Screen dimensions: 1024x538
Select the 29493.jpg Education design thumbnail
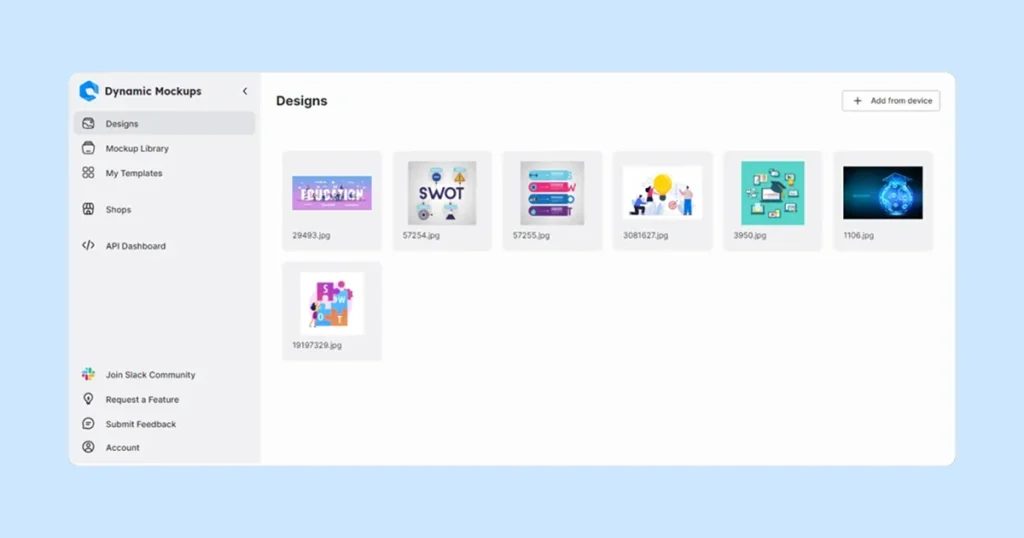332,193
